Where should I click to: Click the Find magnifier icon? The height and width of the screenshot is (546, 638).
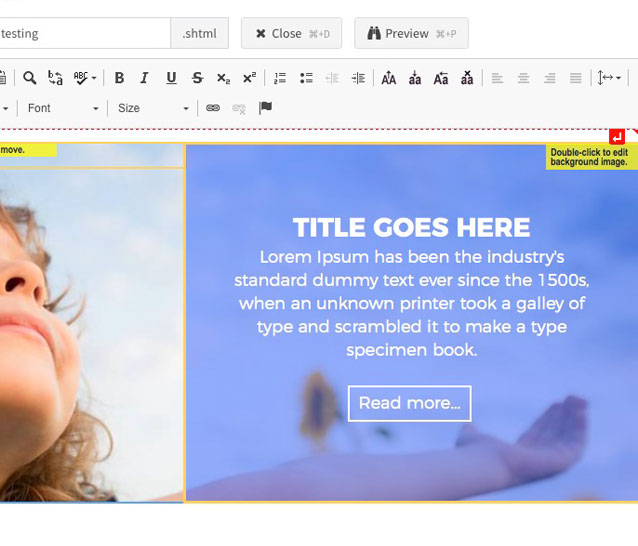pyautogui.click(x=30, y=78)
